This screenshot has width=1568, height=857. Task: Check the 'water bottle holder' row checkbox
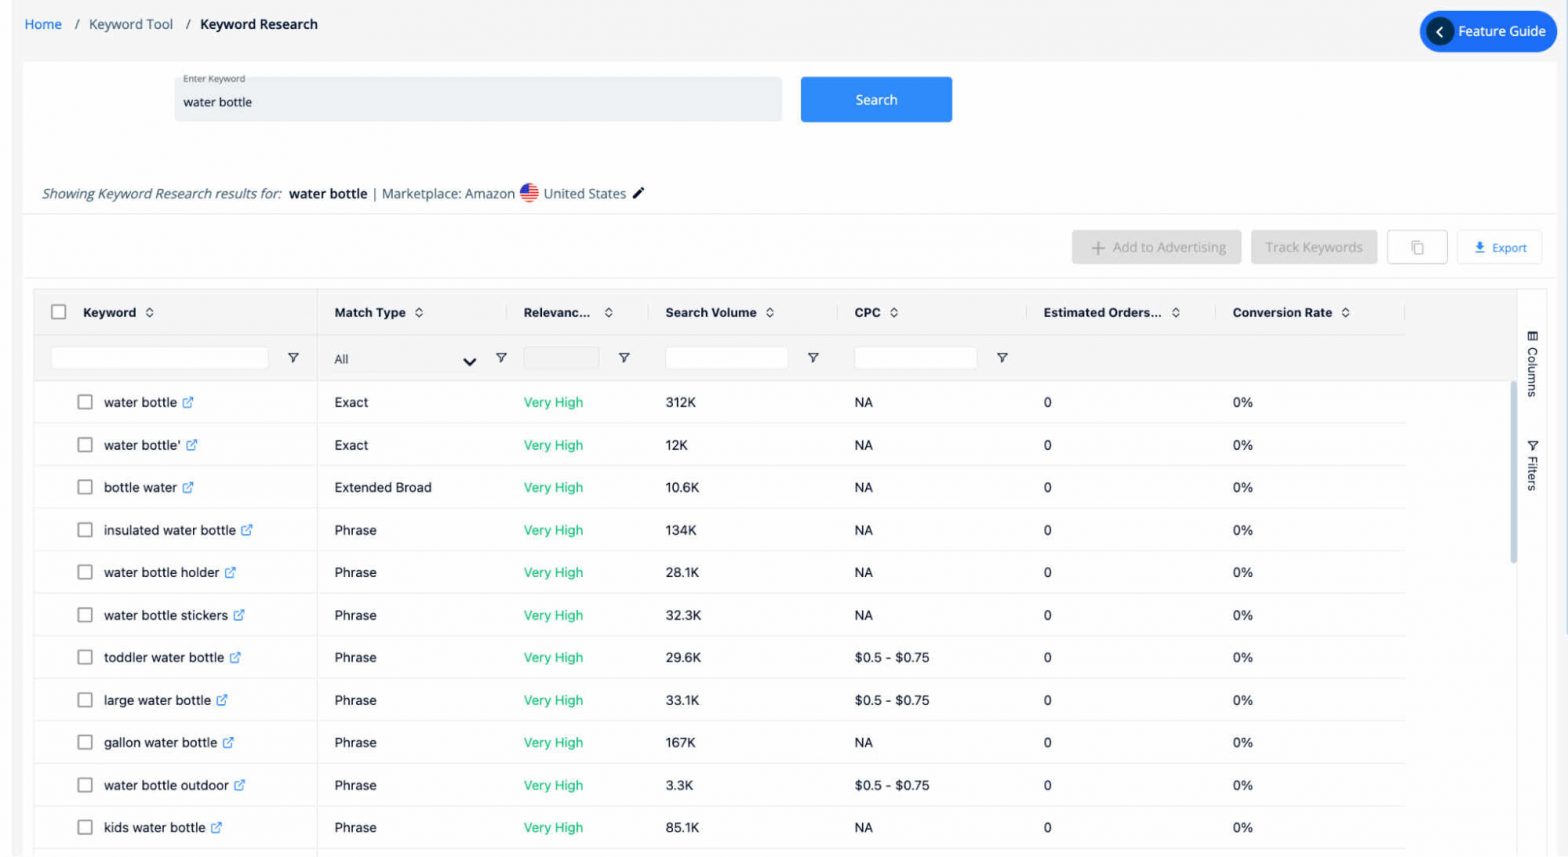click(x=85, y=572)
